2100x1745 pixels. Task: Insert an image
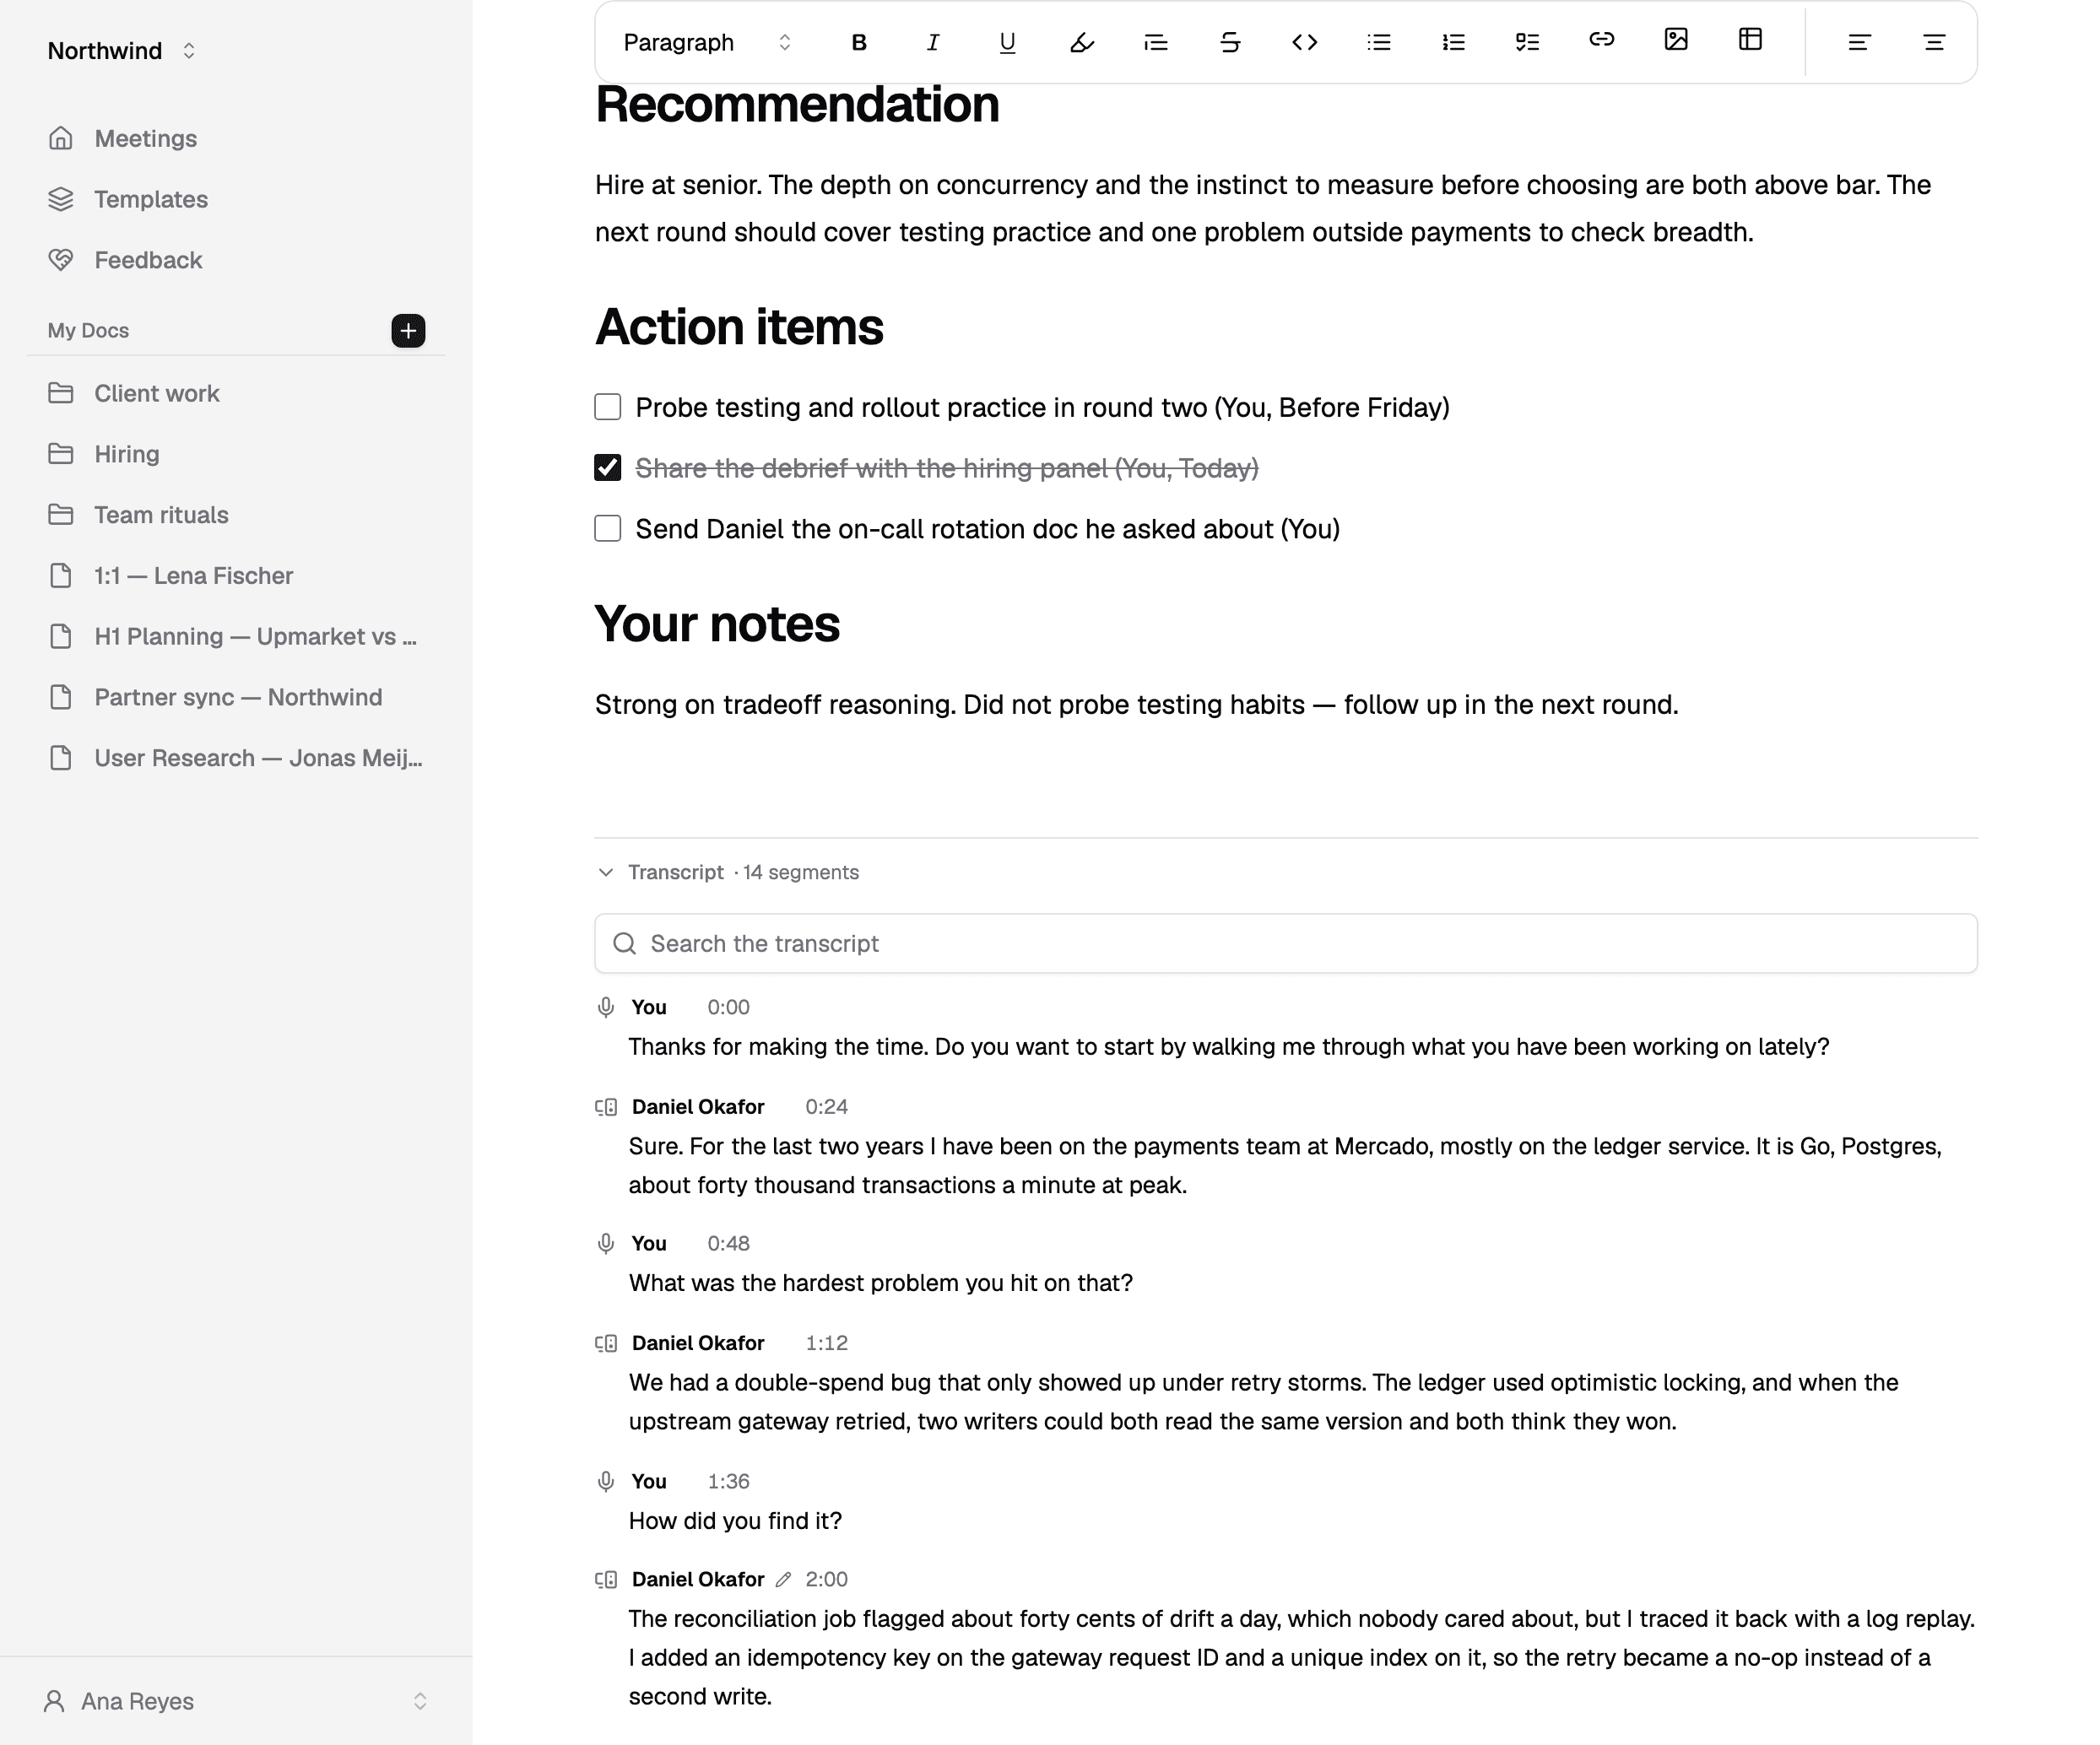1676,40
